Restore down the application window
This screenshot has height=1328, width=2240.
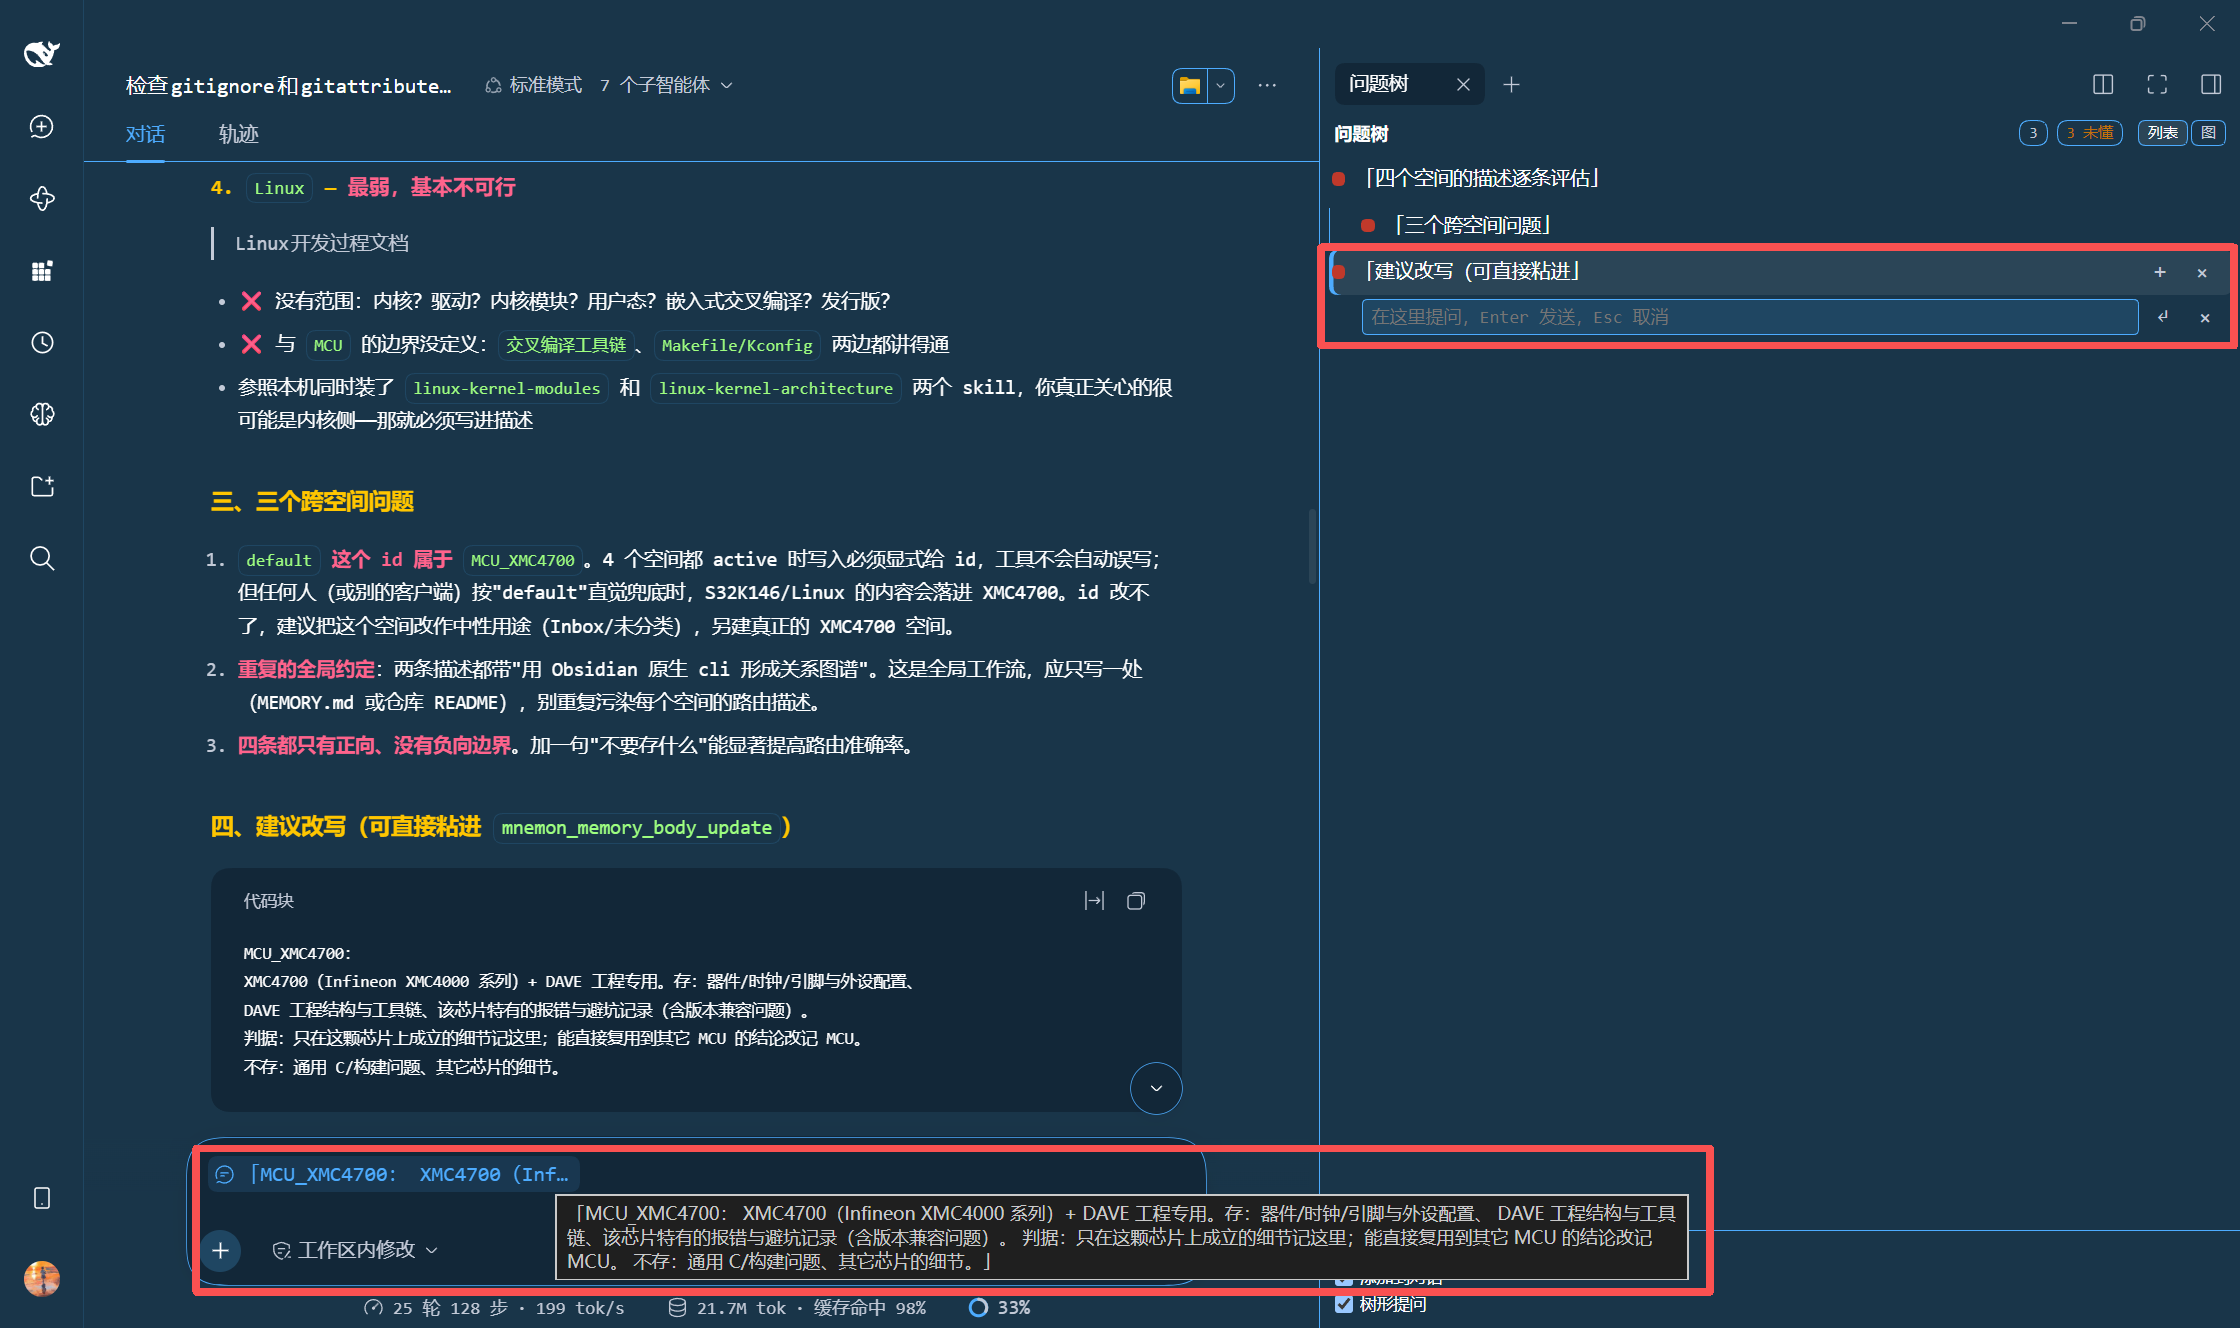(2137, 23)
